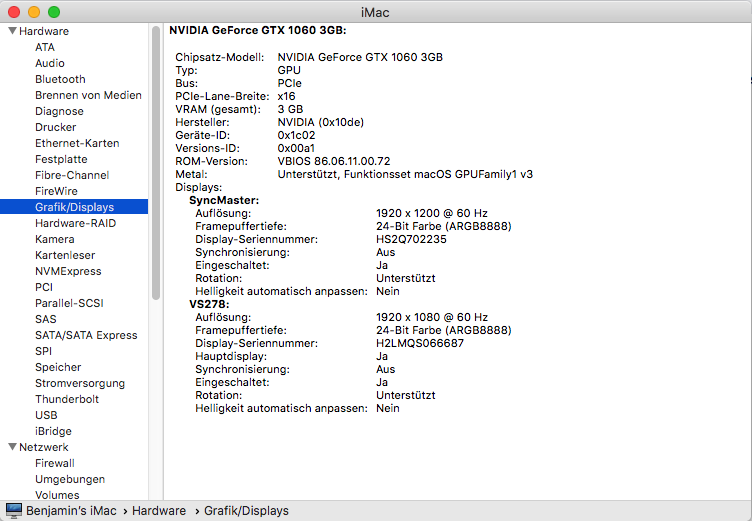Zoom the window with green button
This screenshot has height=521, width=752.
[x=54, y=12]
